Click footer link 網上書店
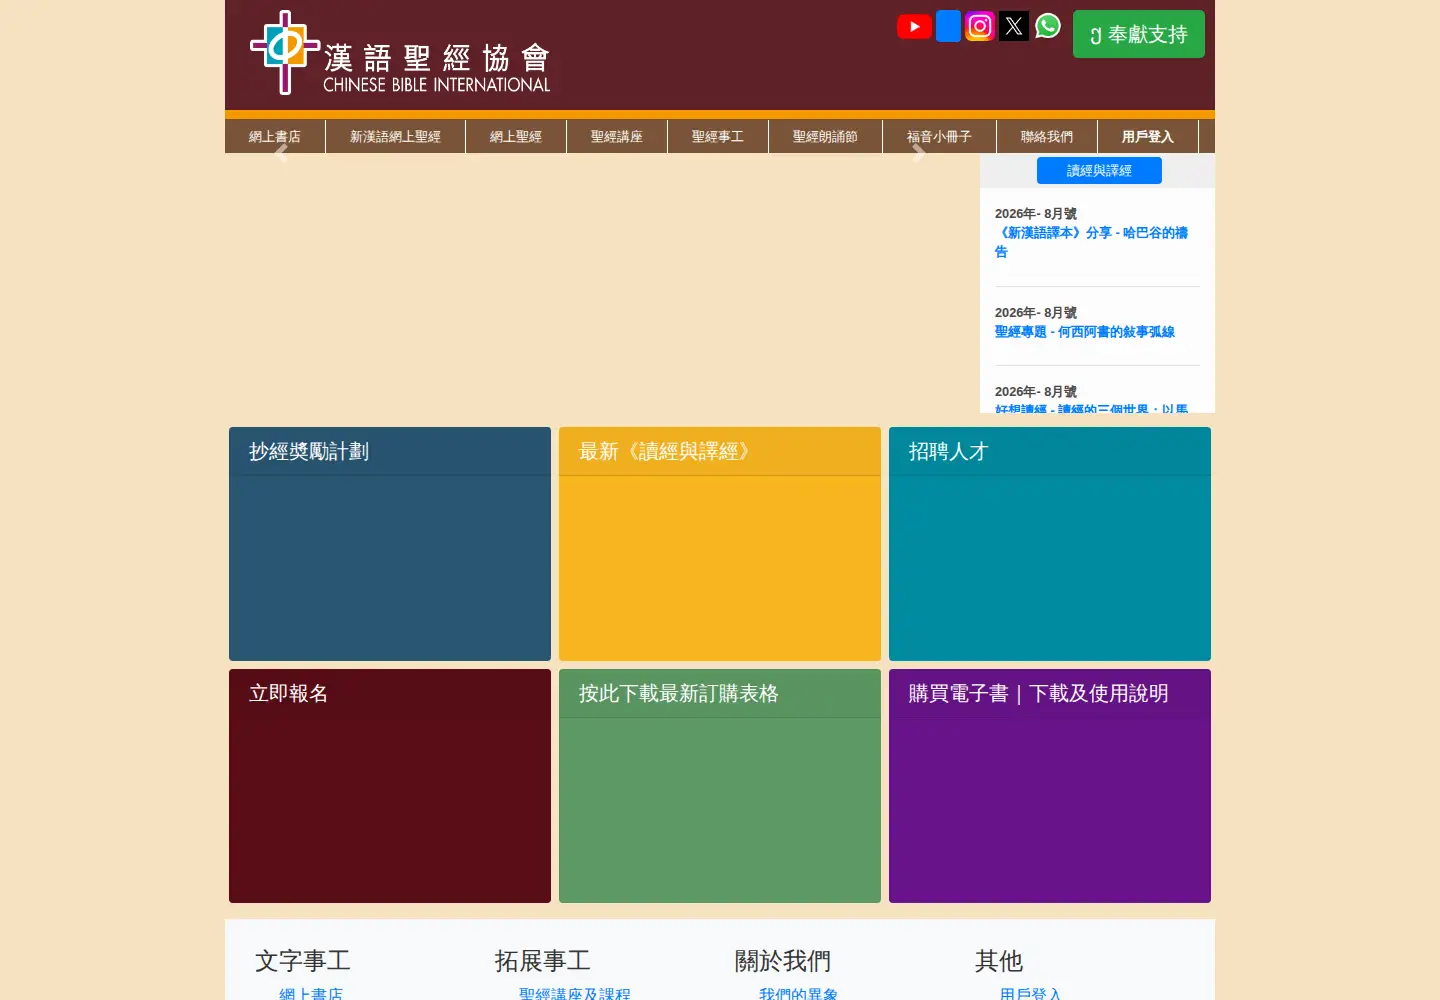 [x=311, y=993]
